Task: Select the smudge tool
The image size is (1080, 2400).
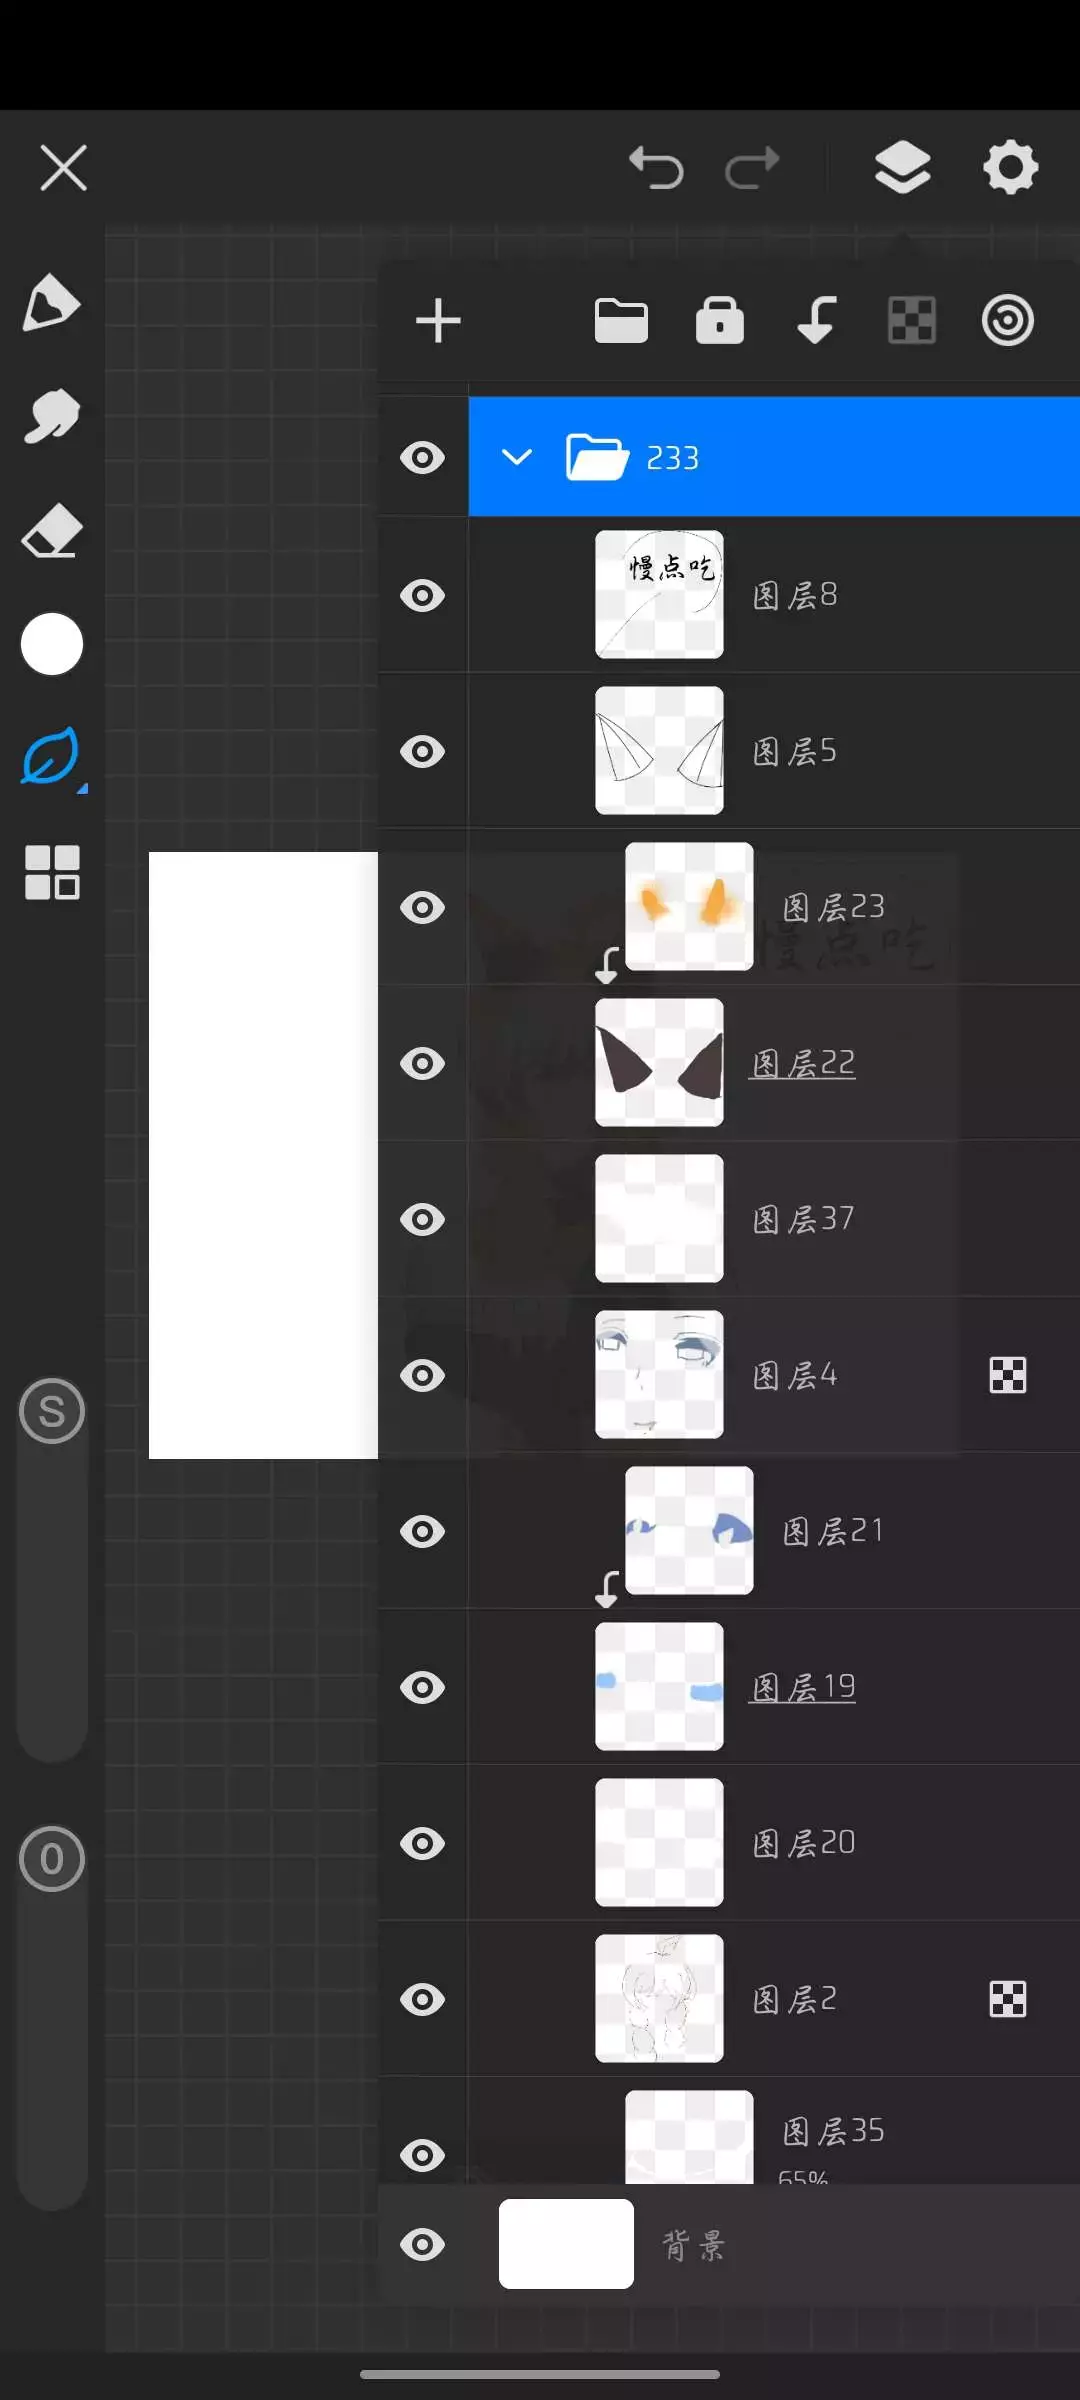Action: pyautogui.click(x=51, y=416)
